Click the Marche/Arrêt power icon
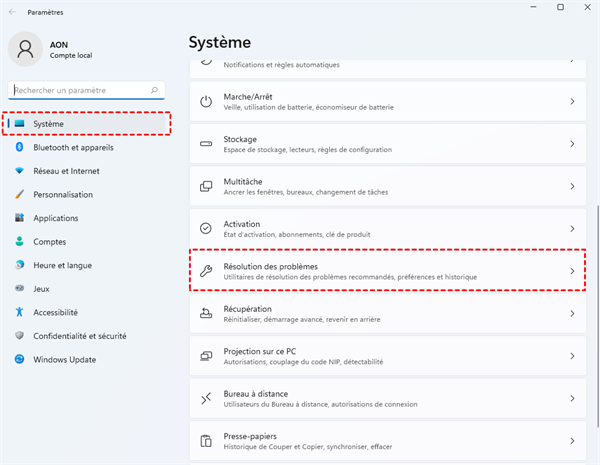 pos(206,102)
